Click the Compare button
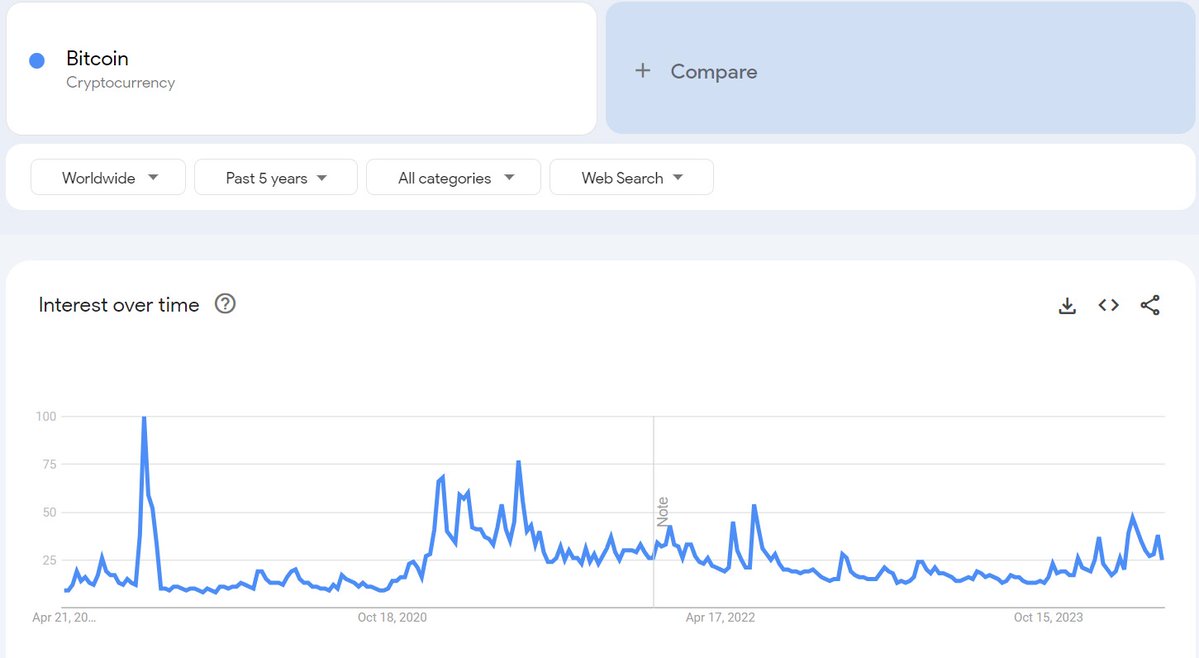Viewport: 1199px width, 658px height. coord(713,72)
